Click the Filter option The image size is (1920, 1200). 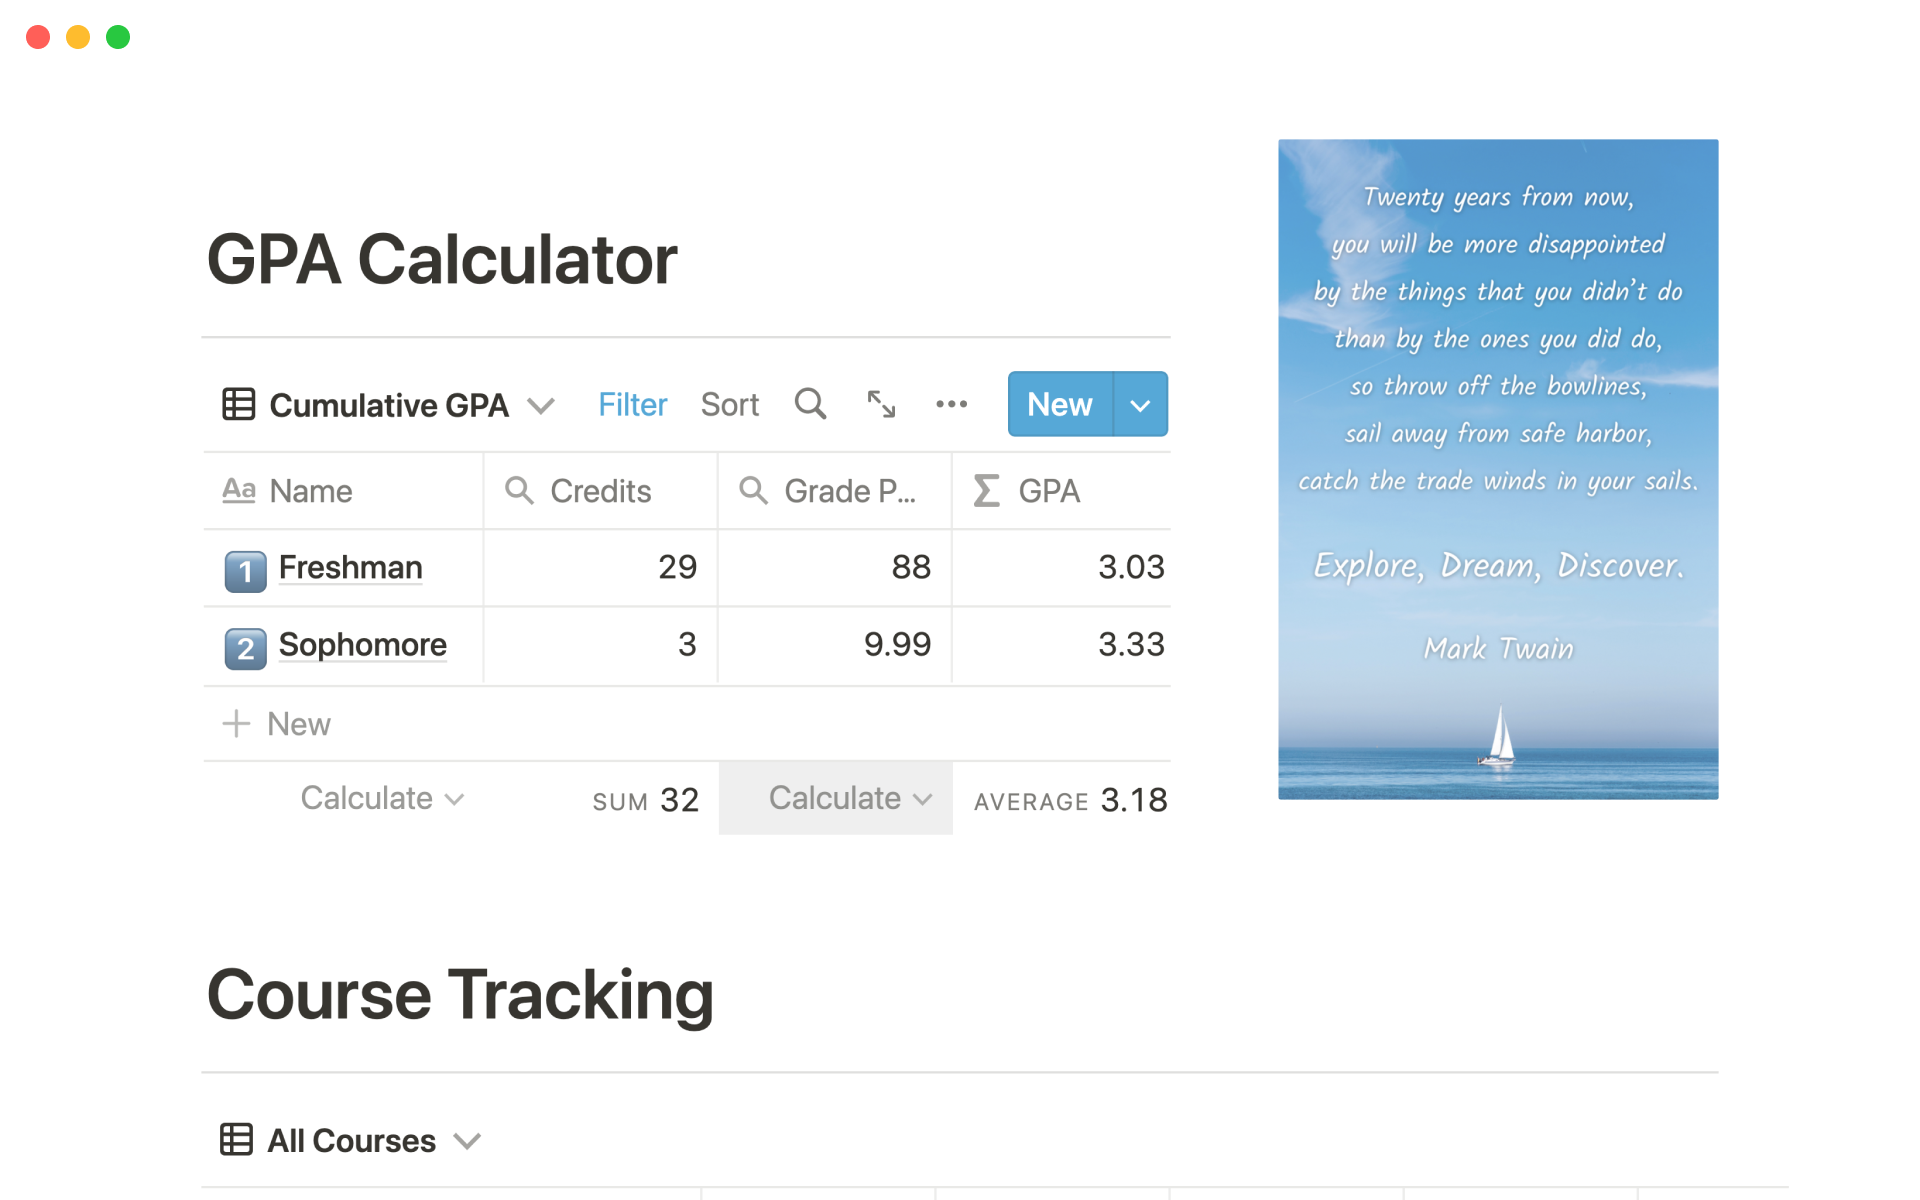click(x=632, y=404)
